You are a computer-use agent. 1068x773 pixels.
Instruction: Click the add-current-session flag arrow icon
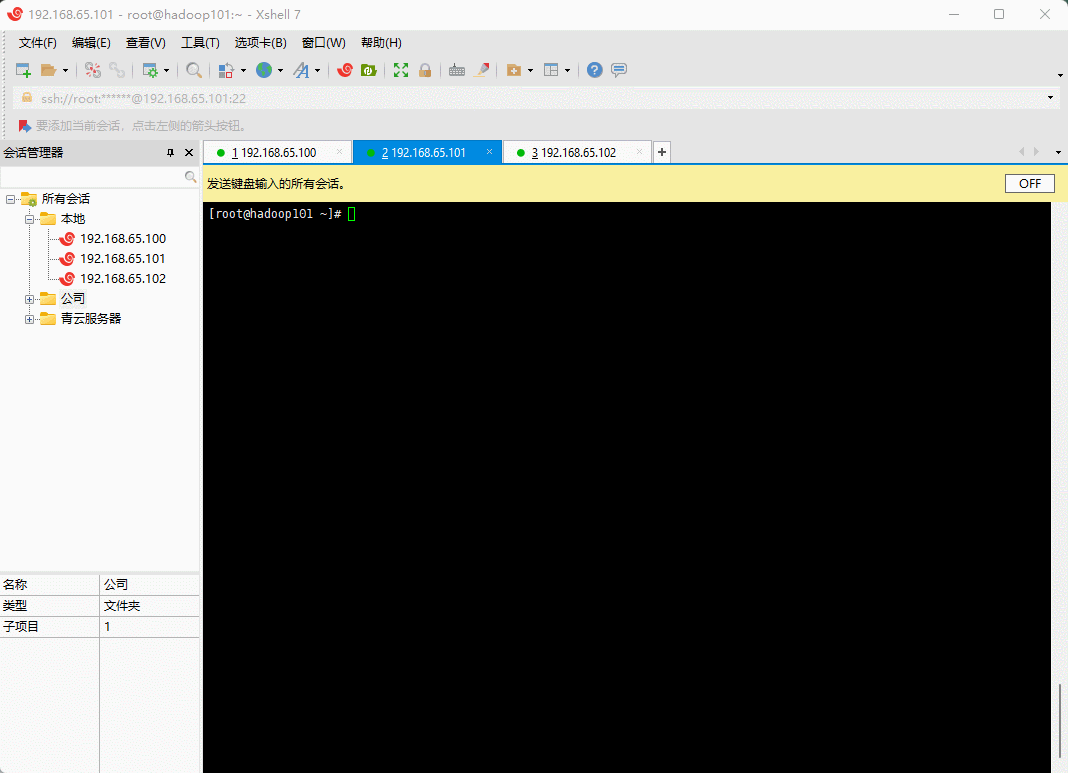pos(25,126)
